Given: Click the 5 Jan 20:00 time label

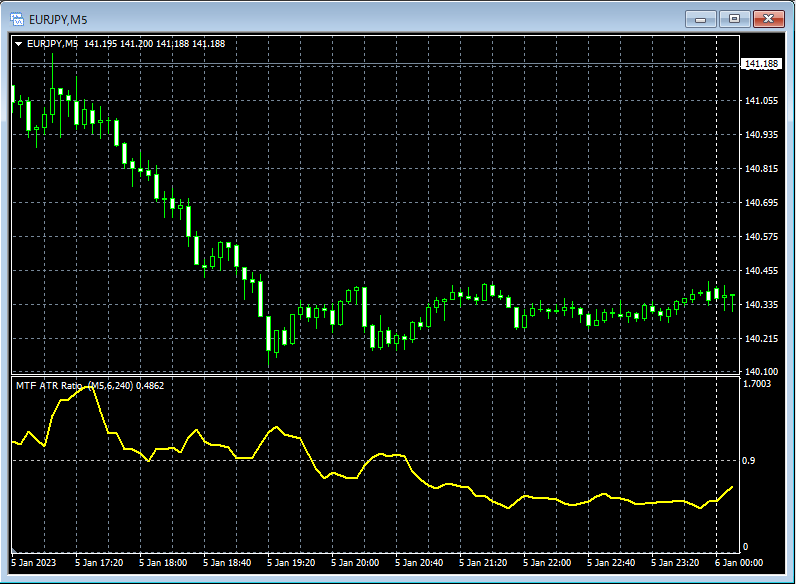Looking at the screenshot, I should tap(354, 563).
